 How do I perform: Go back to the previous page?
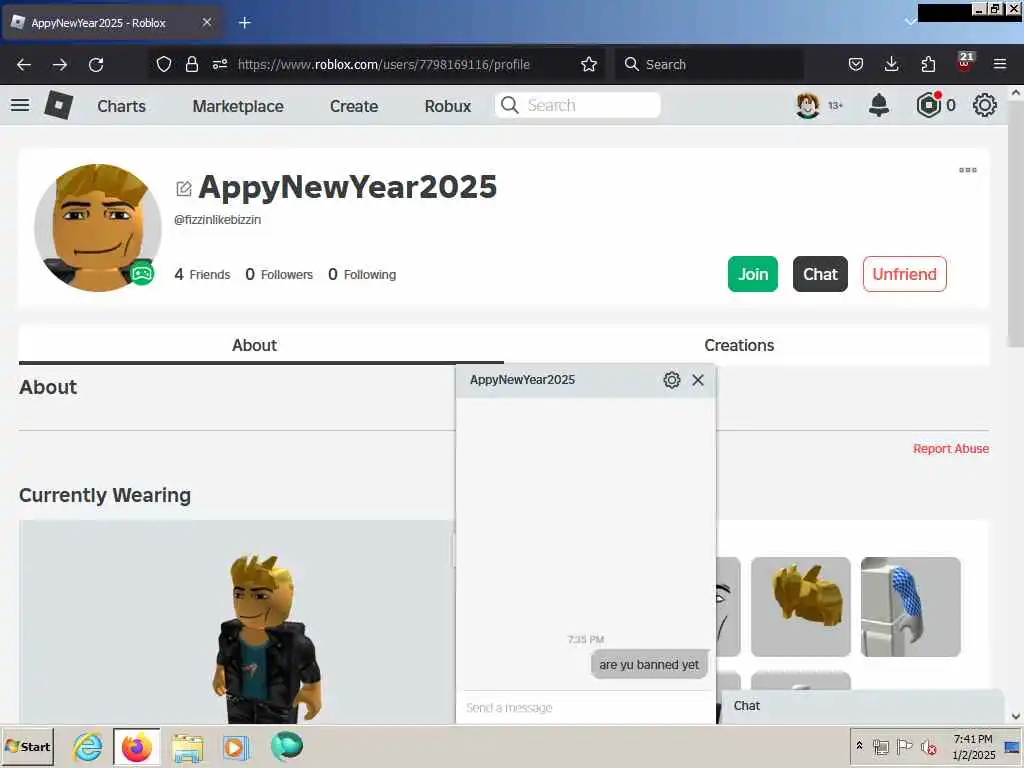(24, 65)
